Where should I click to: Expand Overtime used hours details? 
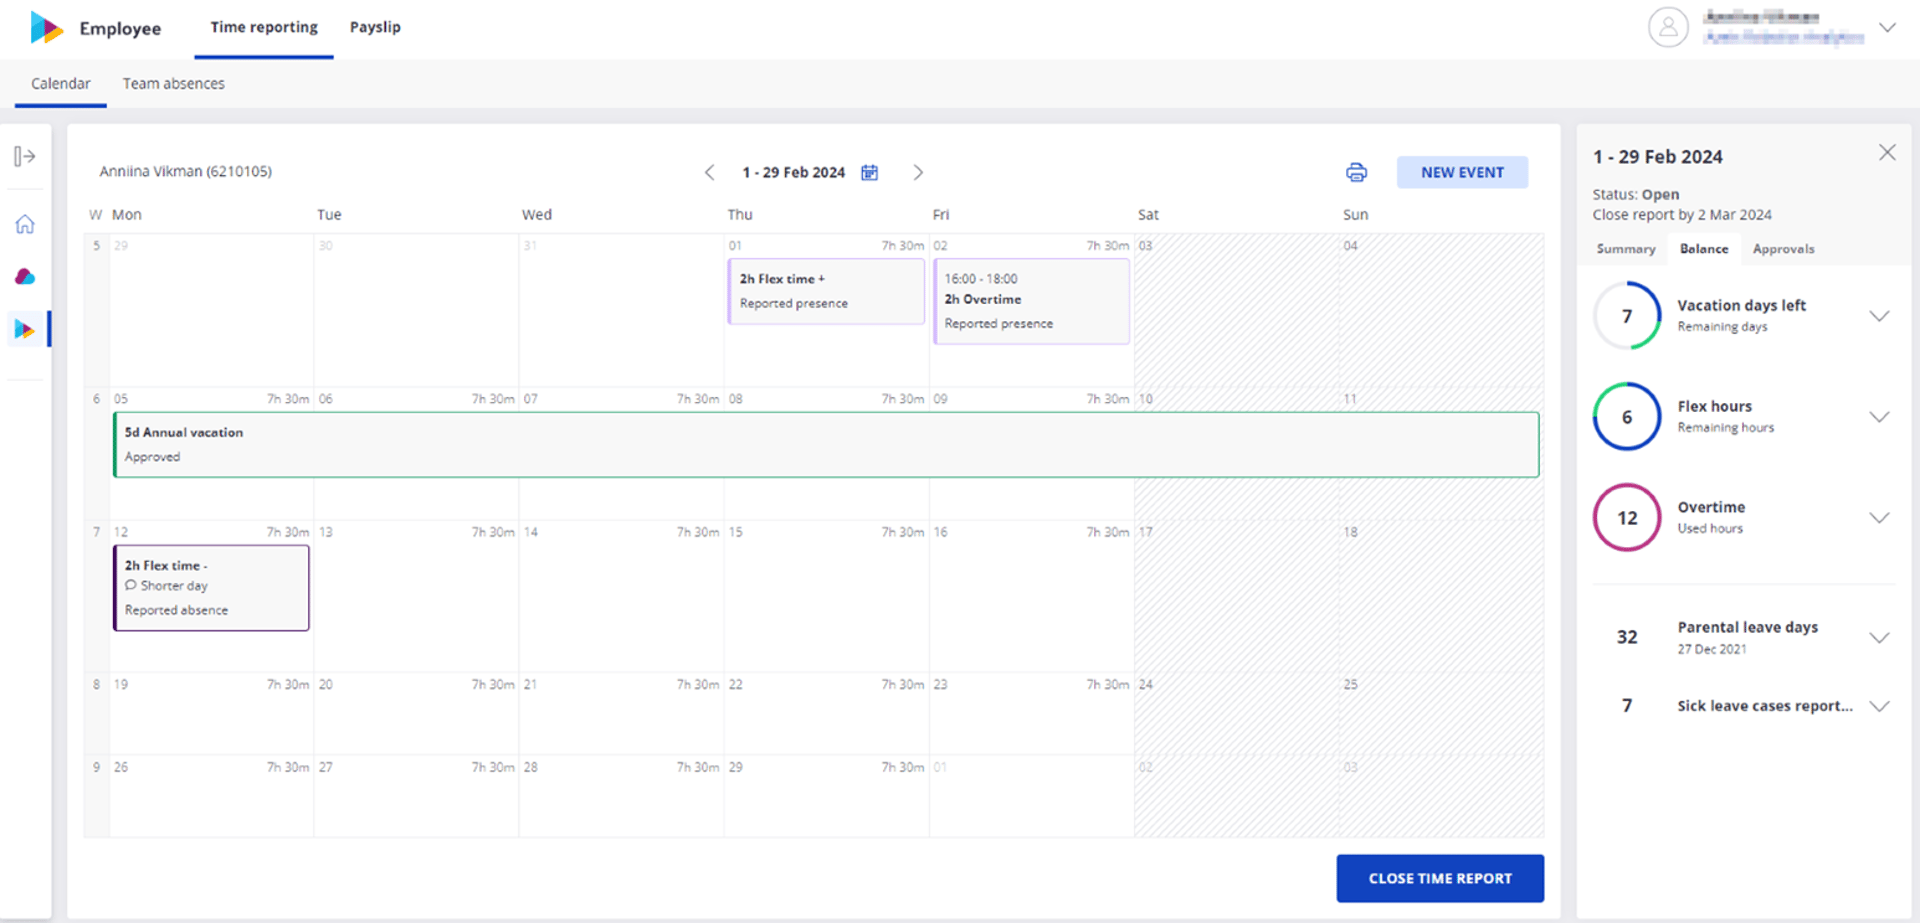[x=1879, y=518]
